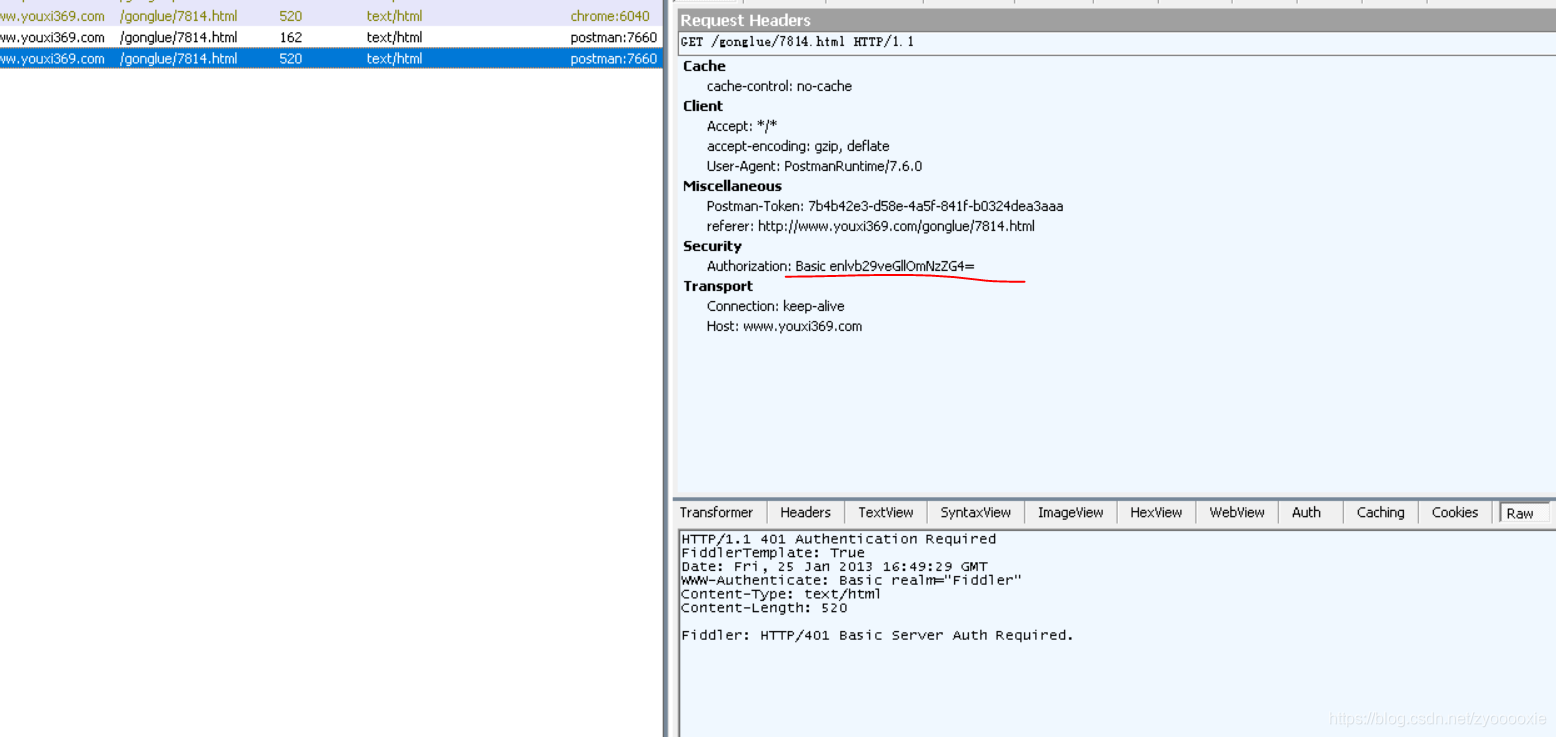The width and height of the screenshot is (1556, 737).
Task: Click the Content-Length: 520 response line
Action: (764, 608)
